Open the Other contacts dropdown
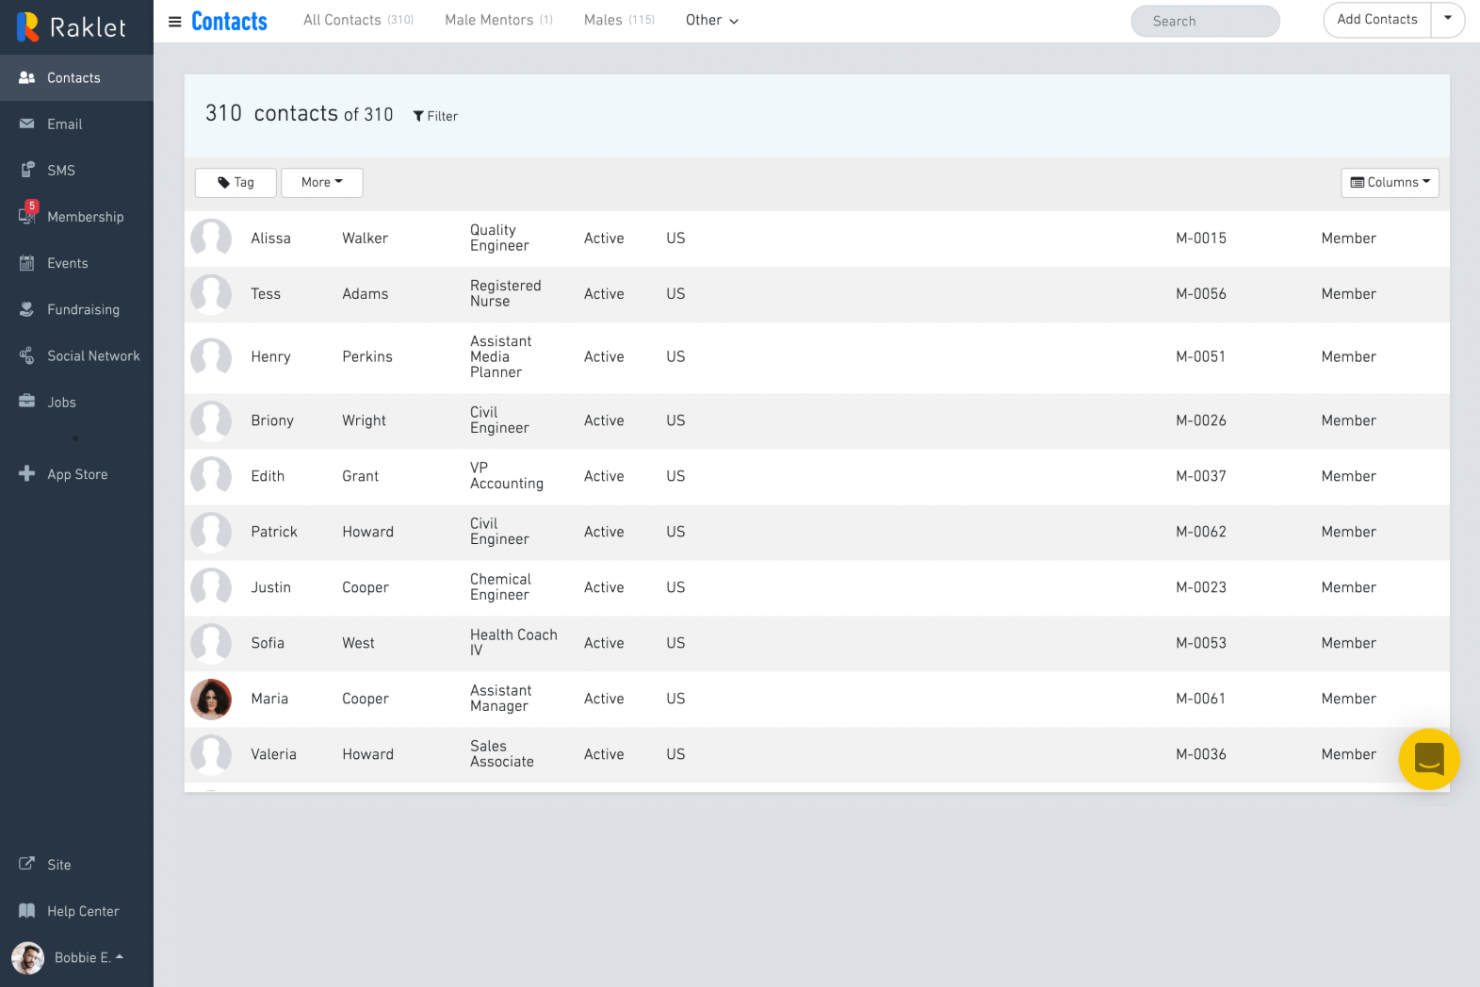1480x987 pixels. pyautogui.click(x=711, y=20)
